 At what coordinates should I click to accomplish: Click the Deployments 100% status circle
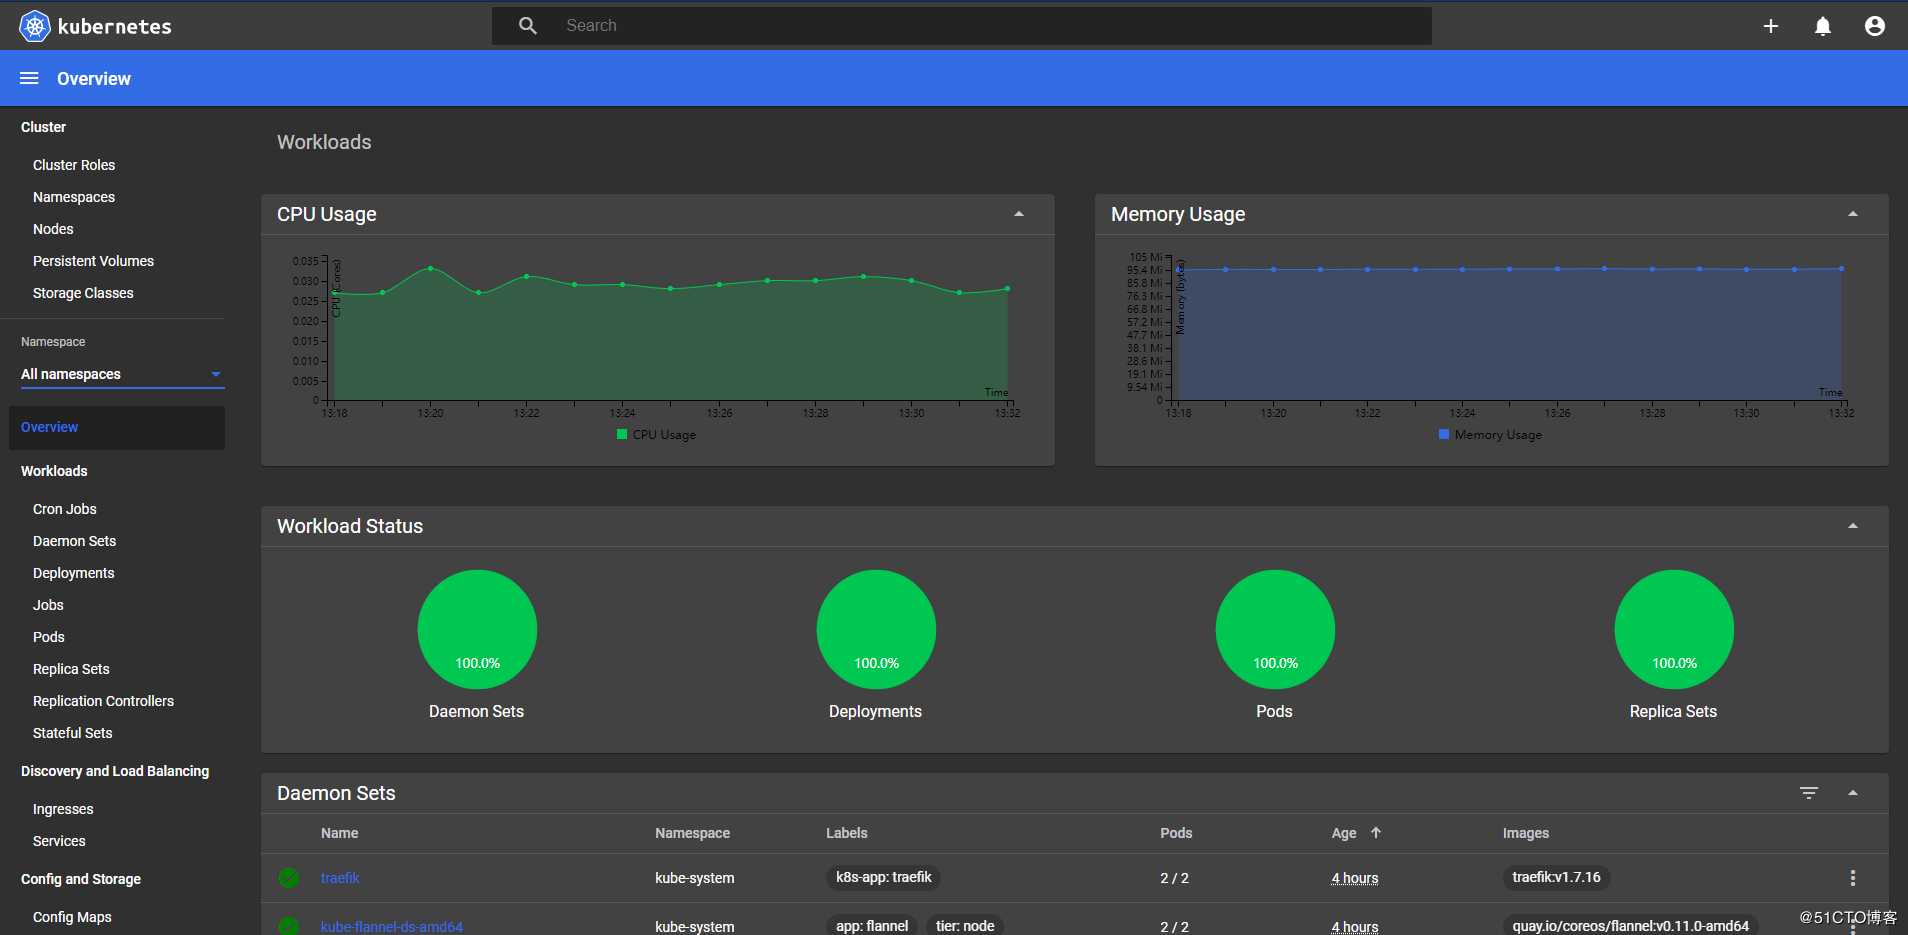tap(876, 629)
